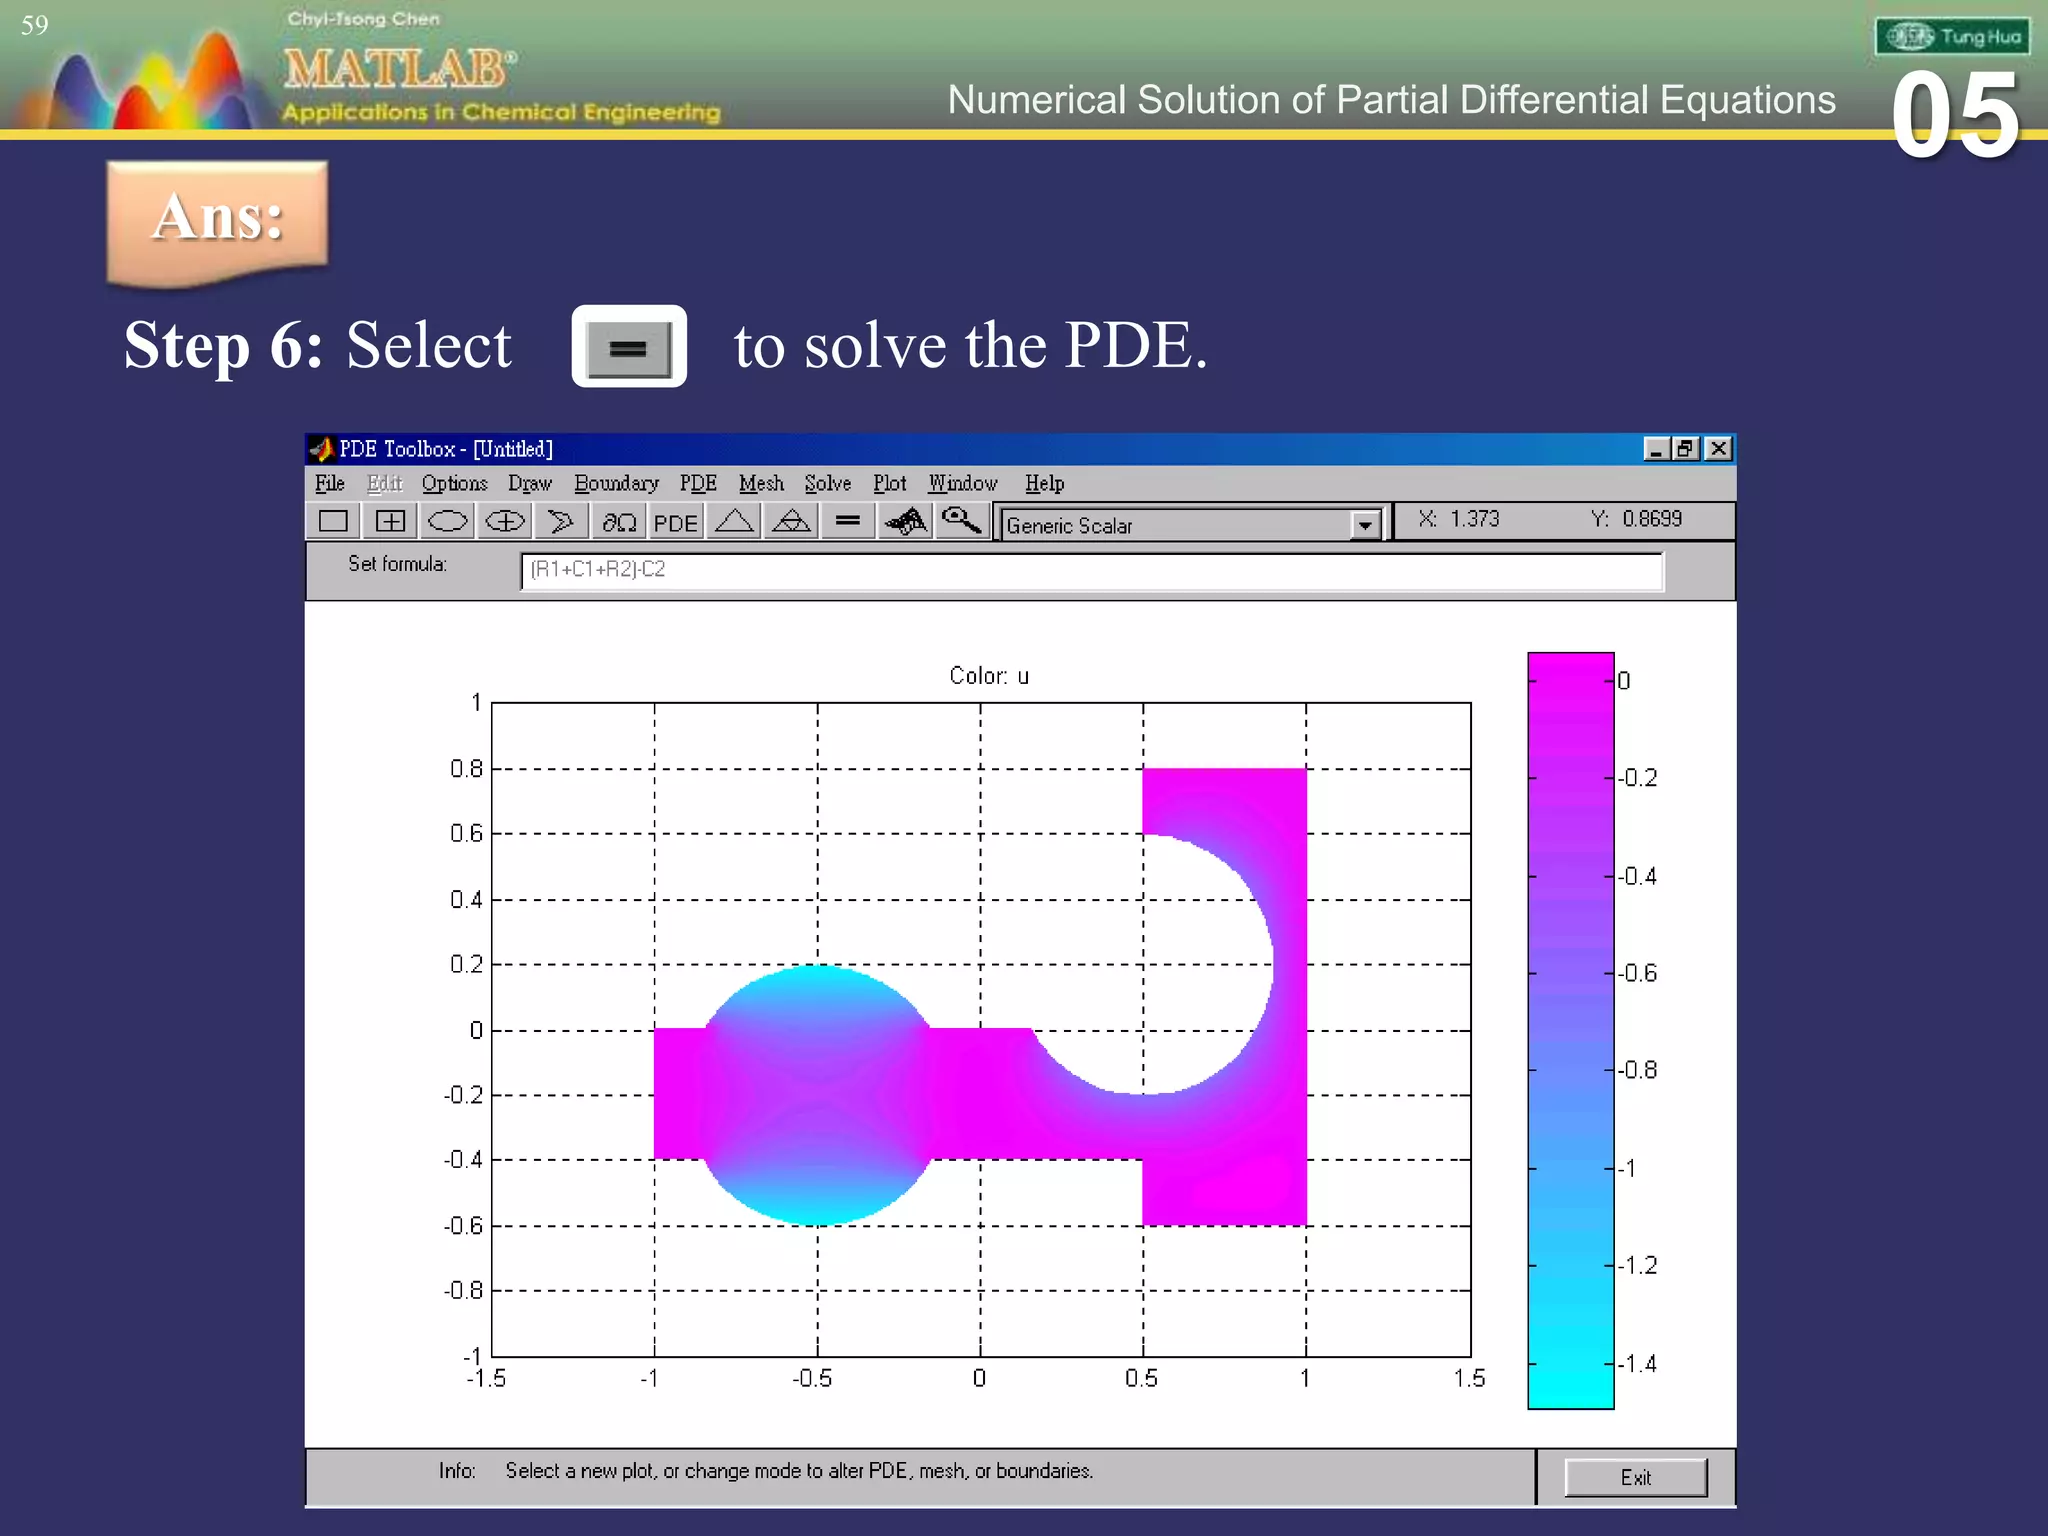This screenshot has width=2048, height=1536.
Task: Close the PDE Toolbox window
Action: point(1718,449)
